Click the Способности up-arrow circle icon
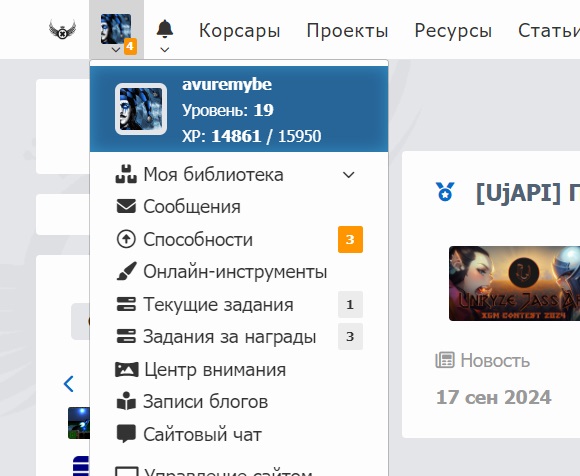 point(126,239)
